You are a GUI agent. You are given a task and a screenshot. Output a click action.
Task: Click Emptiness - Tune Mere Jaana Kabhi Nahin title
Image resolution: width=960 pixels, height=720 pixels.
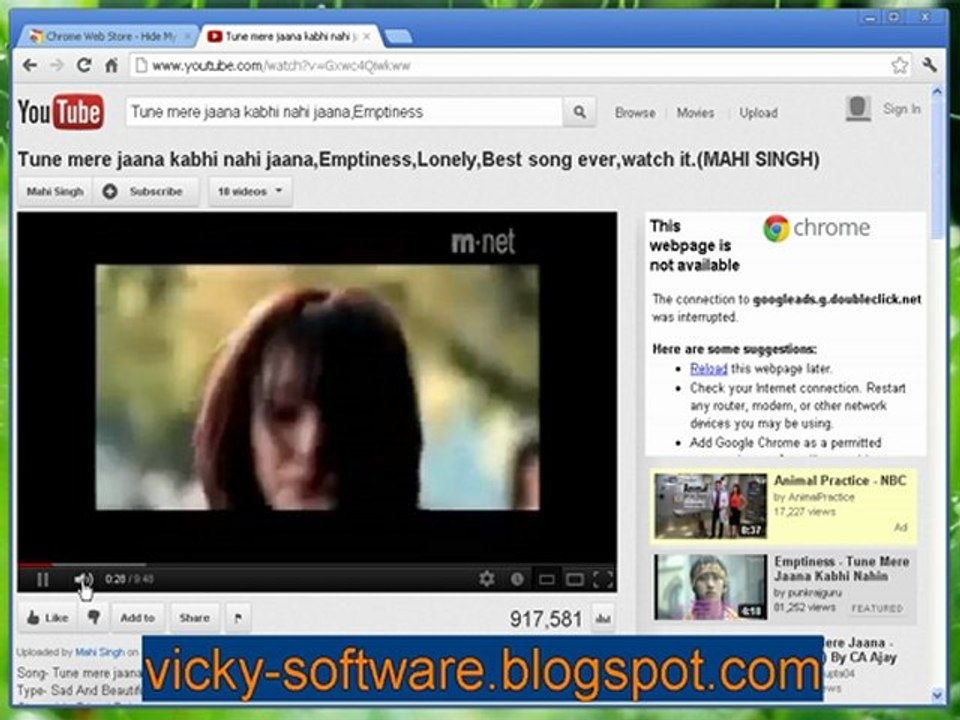tap(841, 569)
